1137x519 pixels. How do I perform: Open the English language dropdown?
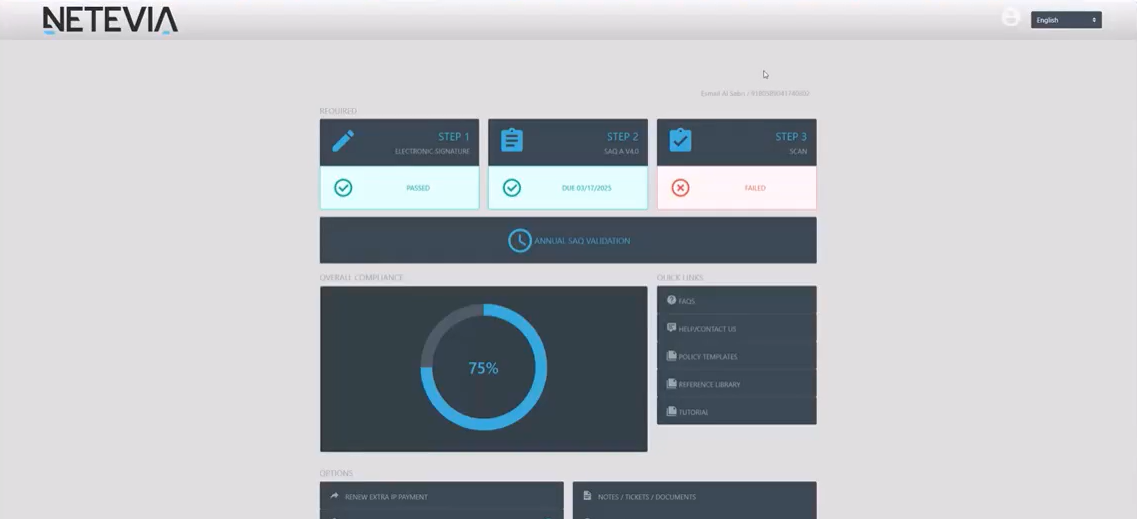point(1066,20)
